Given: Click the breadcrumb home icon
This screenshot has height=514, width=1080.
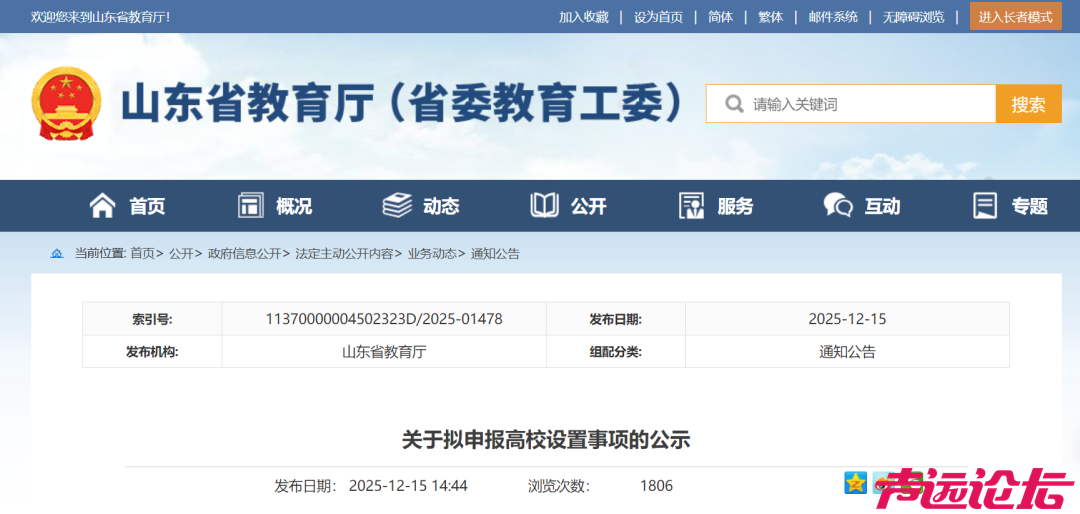Looking at the screenshot, I should click(x=56, y=254).
